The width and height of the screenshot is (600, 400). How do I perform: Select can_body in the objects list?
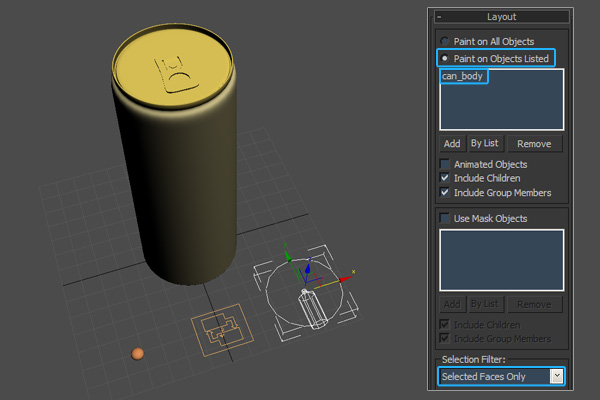463,77
